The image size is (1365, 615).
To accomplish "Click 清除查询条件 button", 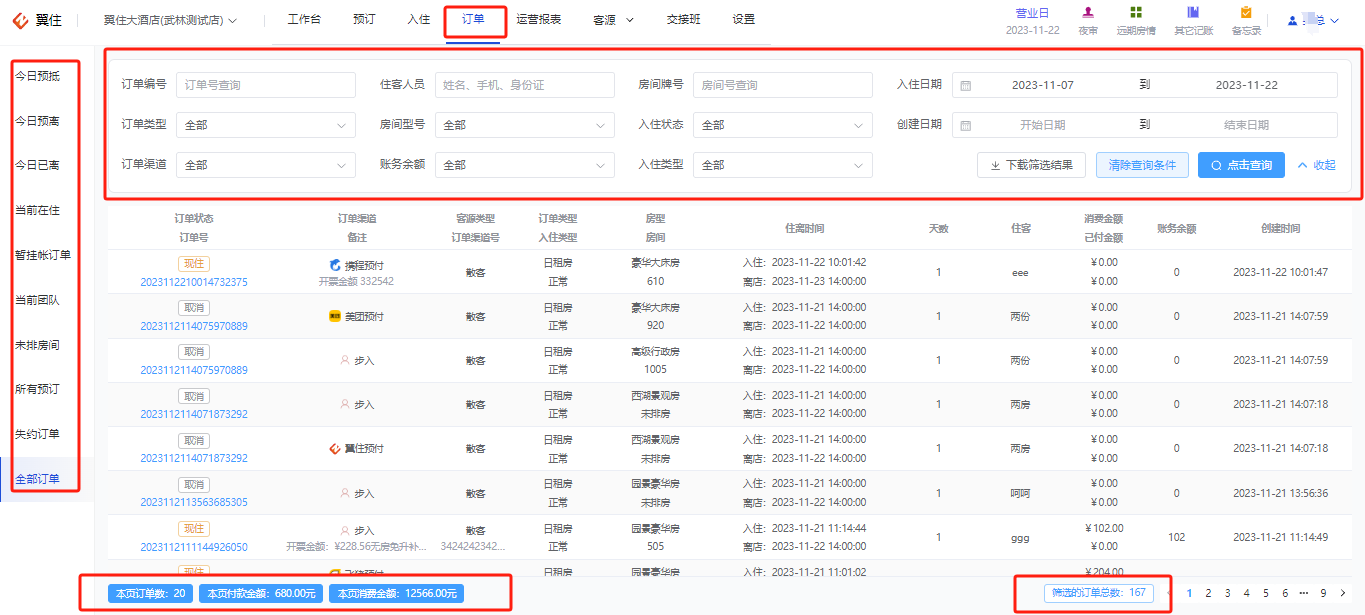I will 1142,165.
